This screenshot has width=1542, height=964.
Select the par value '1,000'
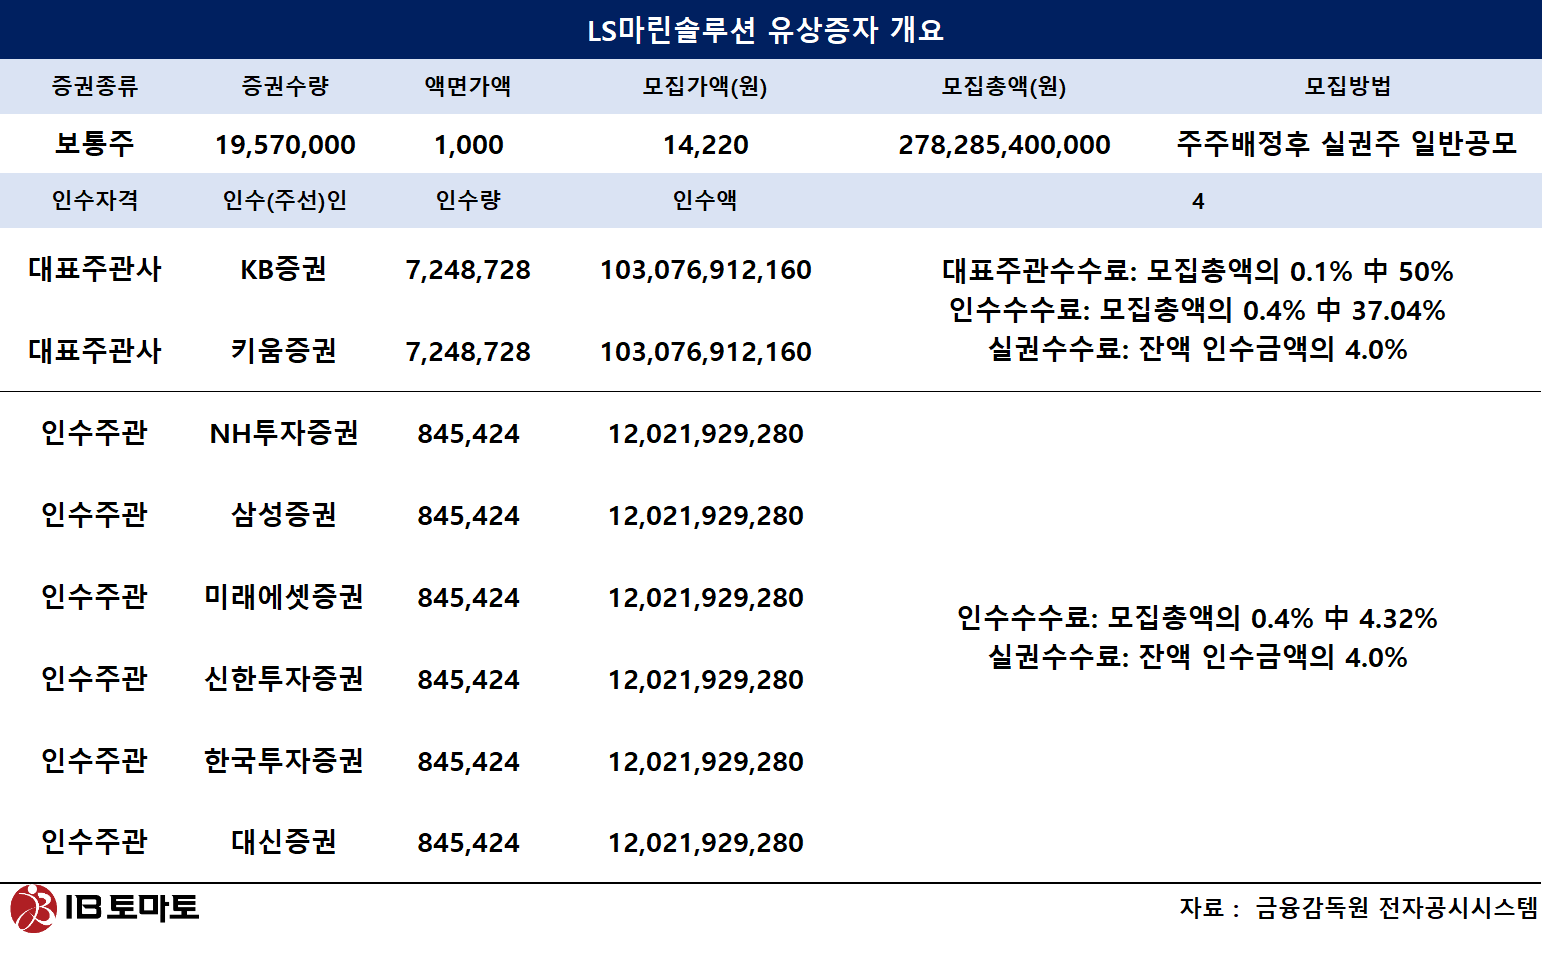click(468, 145)
